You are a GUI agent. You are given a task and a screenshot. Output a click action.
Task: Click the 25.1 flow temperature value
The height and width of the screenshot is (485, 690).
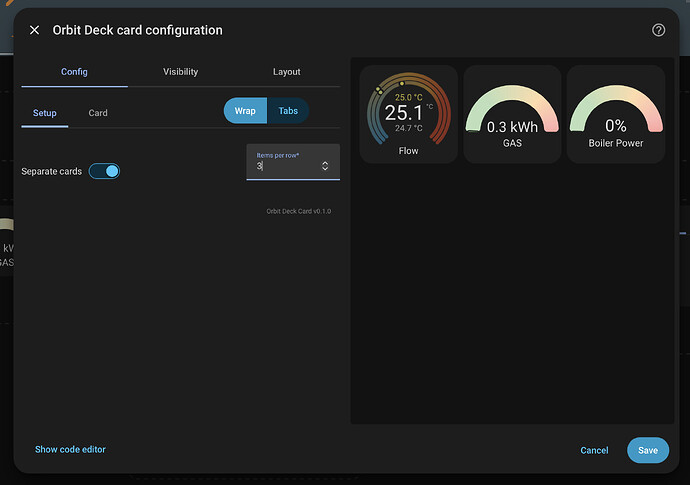(x=404, y=113)
